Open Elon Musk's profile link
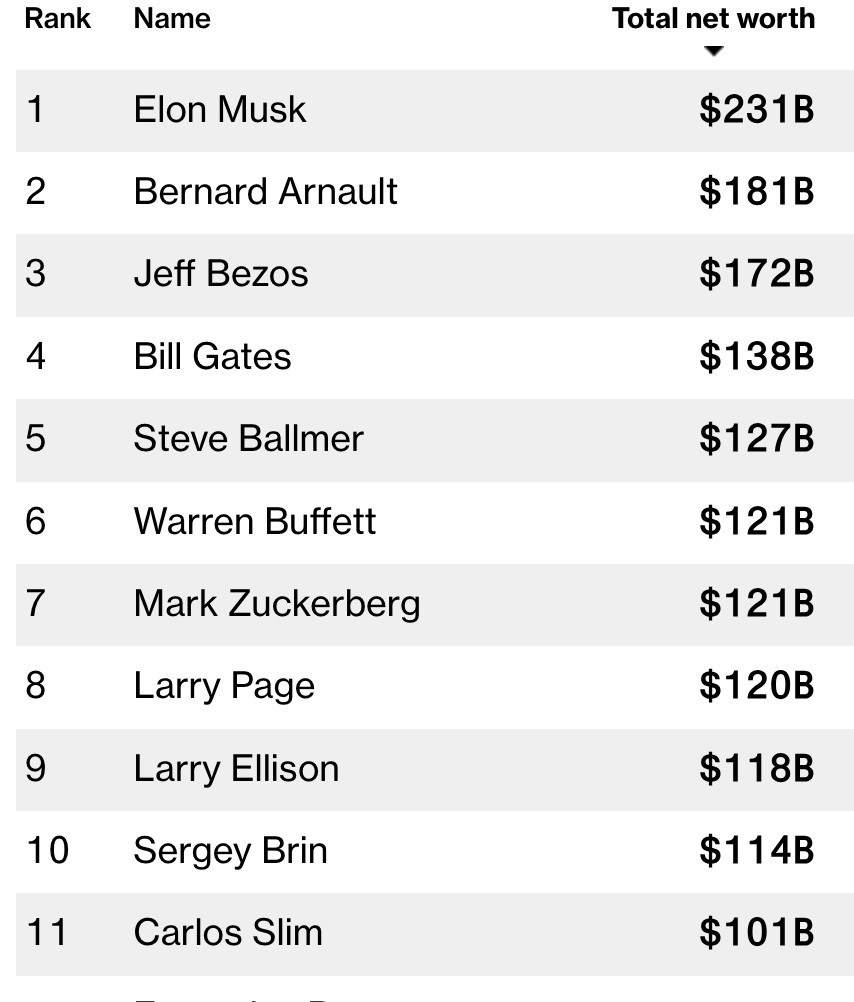This screenshot has width=854, height=1002. pos(219,109)
